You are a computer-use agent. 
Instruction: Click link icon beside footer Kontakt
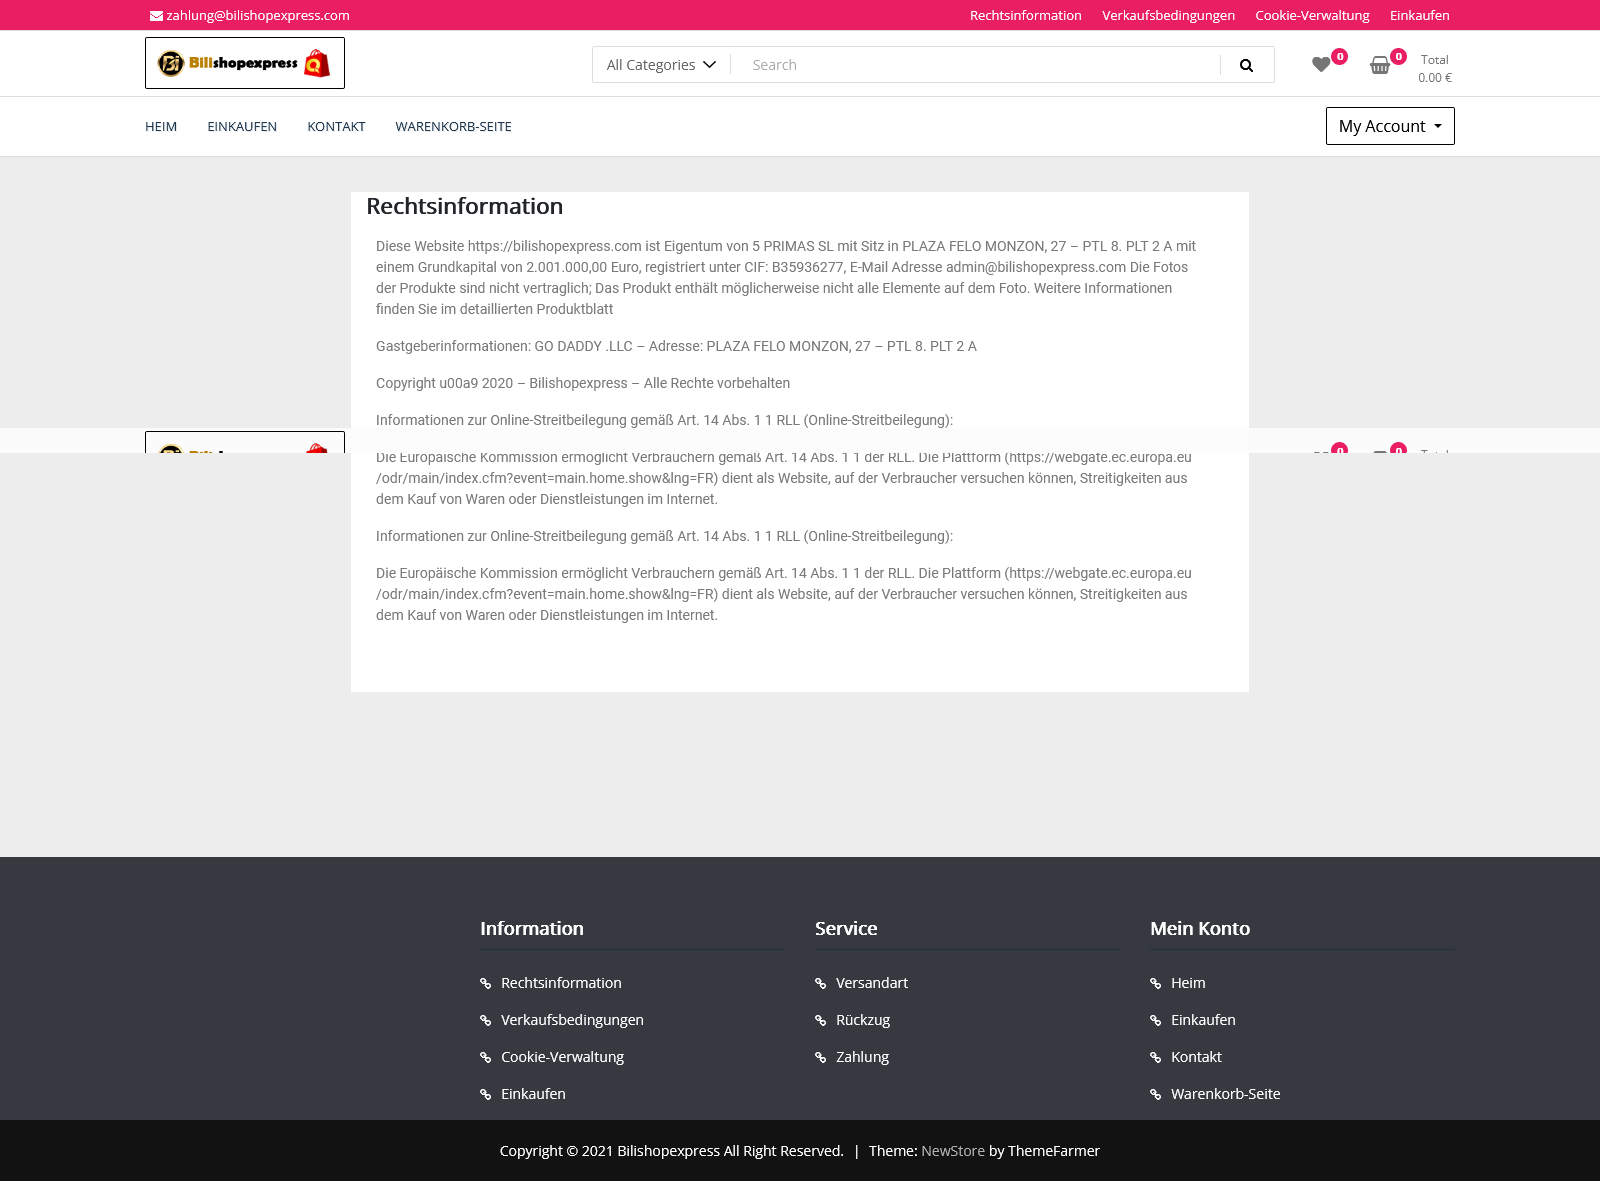click(1156, 1058)
